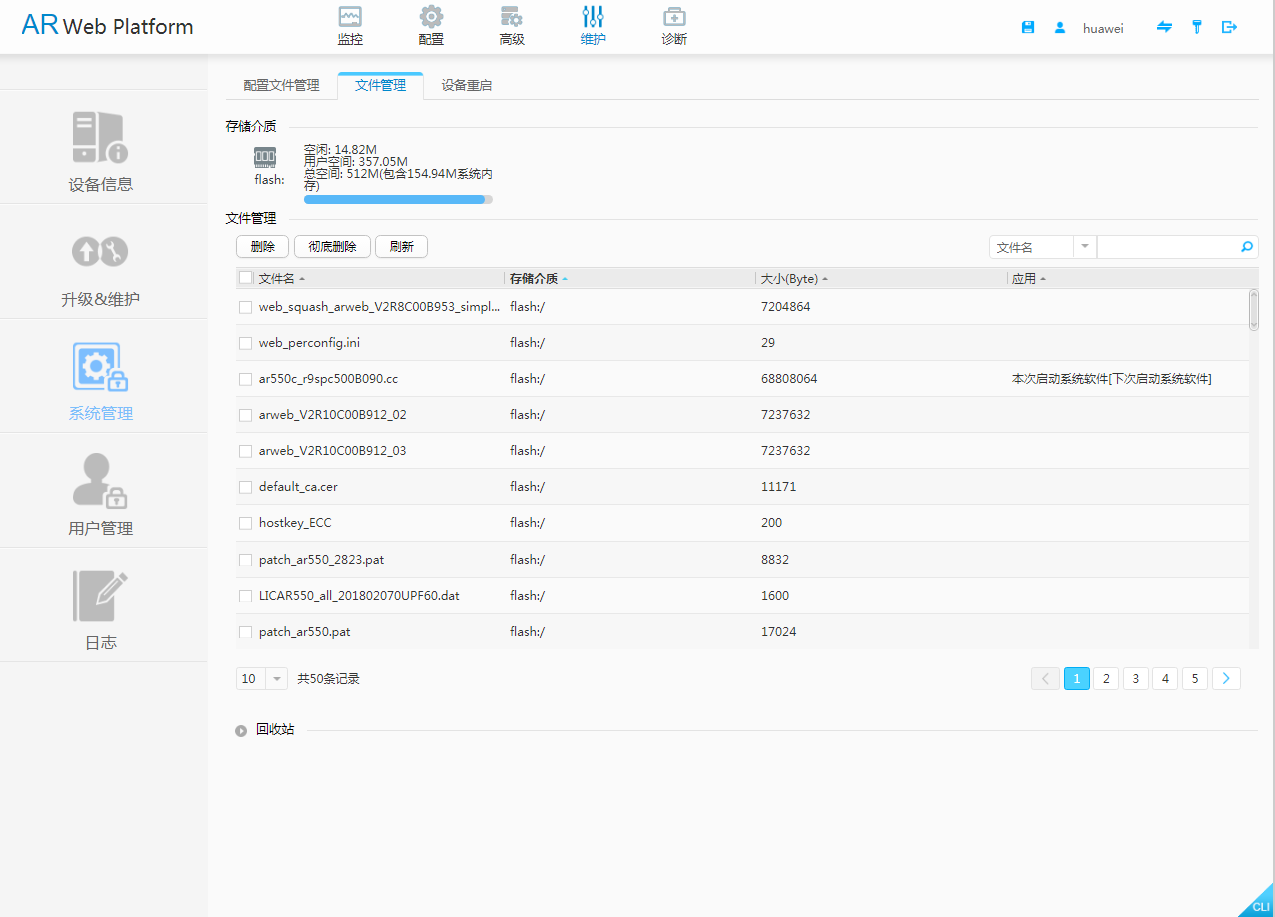Click the search magnifier icon
Screen dimensions: 1275x917
pos(1246,247)
